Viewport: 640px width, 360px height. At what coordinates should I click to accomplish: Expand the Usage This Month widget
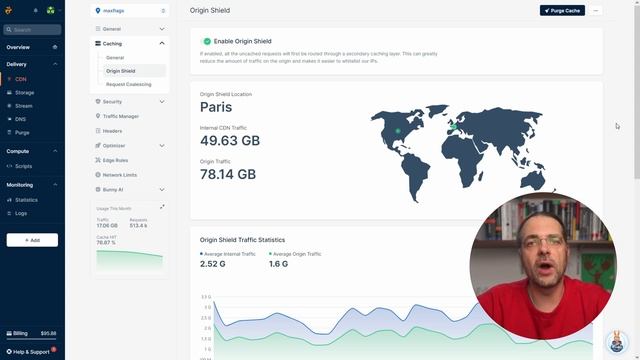coord(162,207)
